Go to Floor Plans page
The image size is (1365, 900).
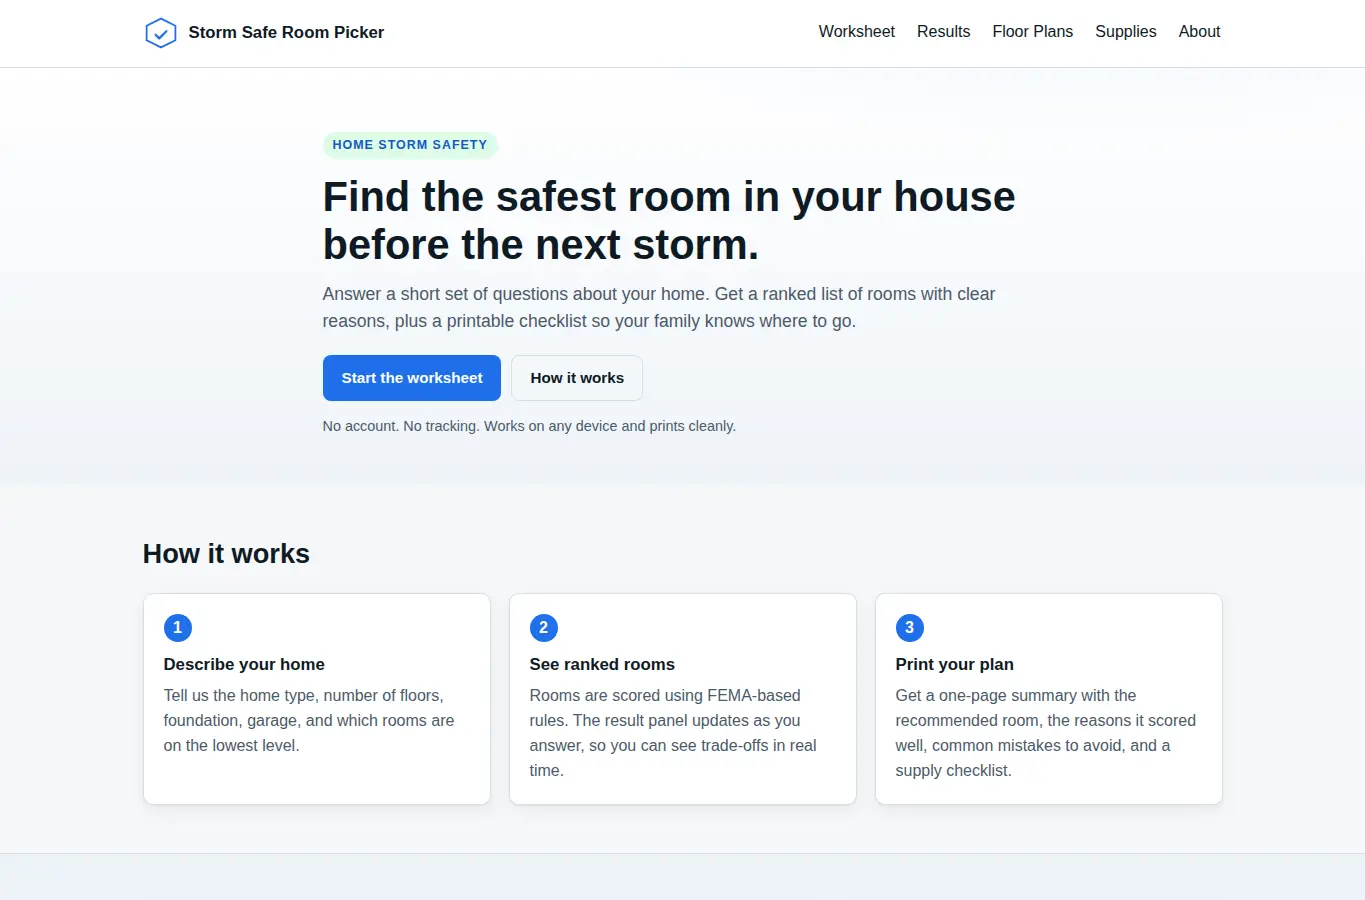tap(1032, 32)
